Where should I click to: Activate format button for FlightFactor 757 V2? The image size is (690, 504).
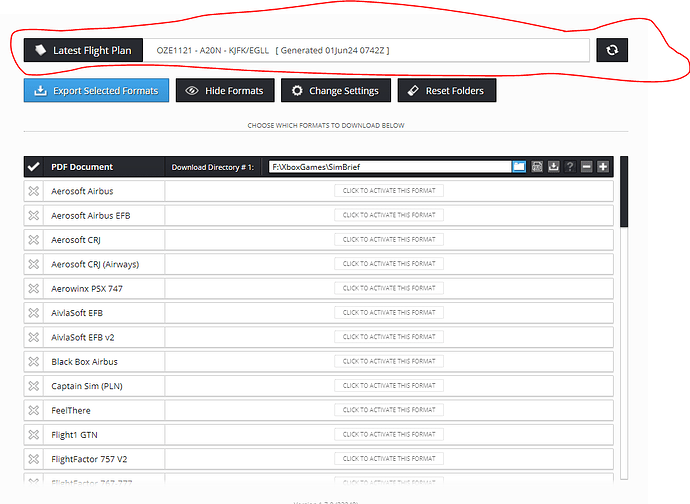(389, 459)
